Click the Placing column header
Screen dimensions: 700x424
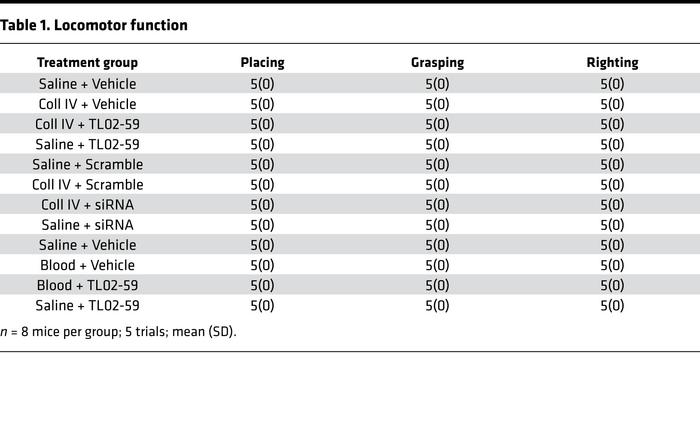262,62
